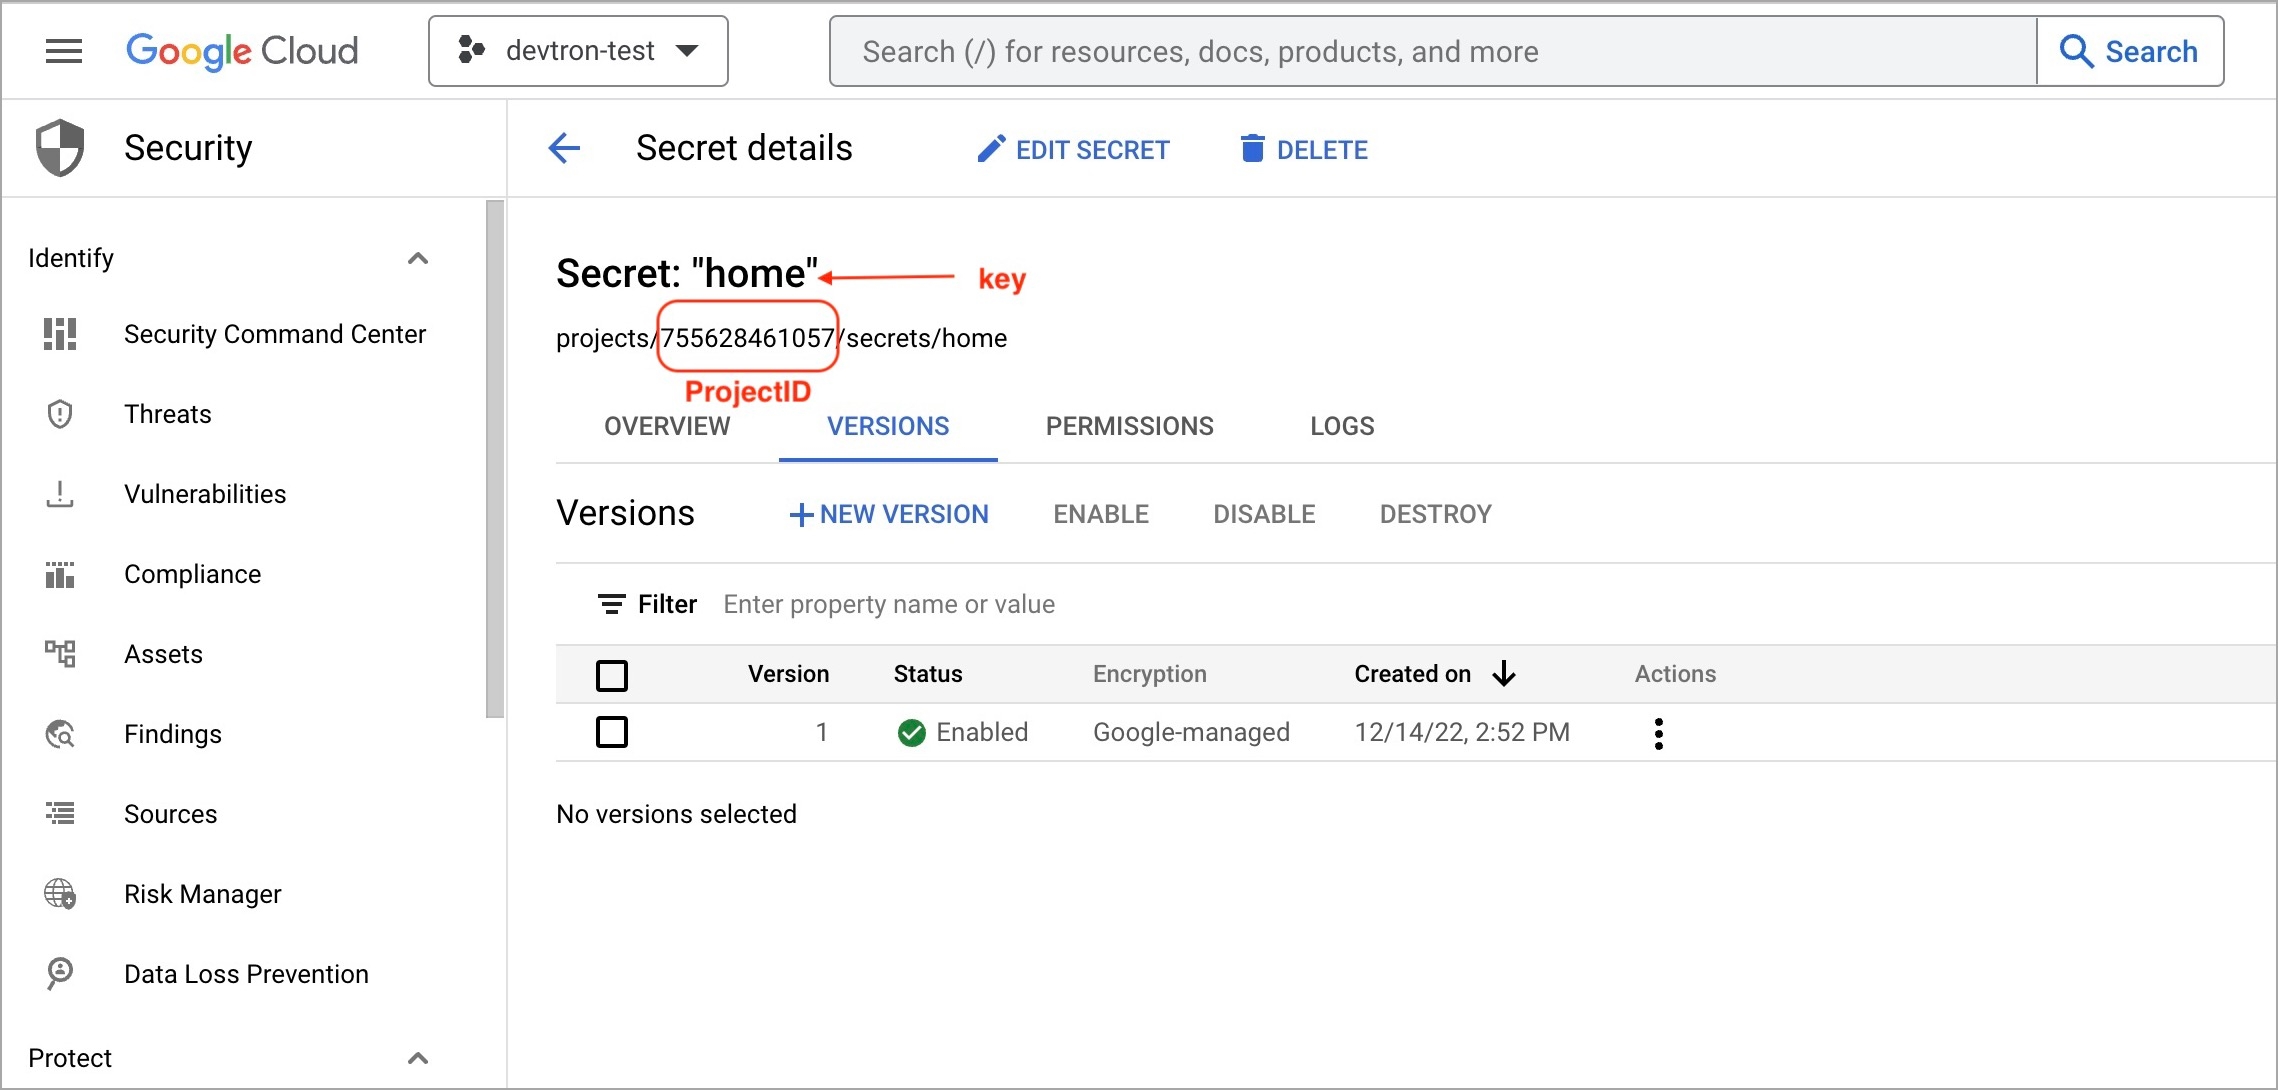The width and height of the screenshot is (2278, 1090).
Task: Click the Risk Manager globe icon
Action: (60, 894)
